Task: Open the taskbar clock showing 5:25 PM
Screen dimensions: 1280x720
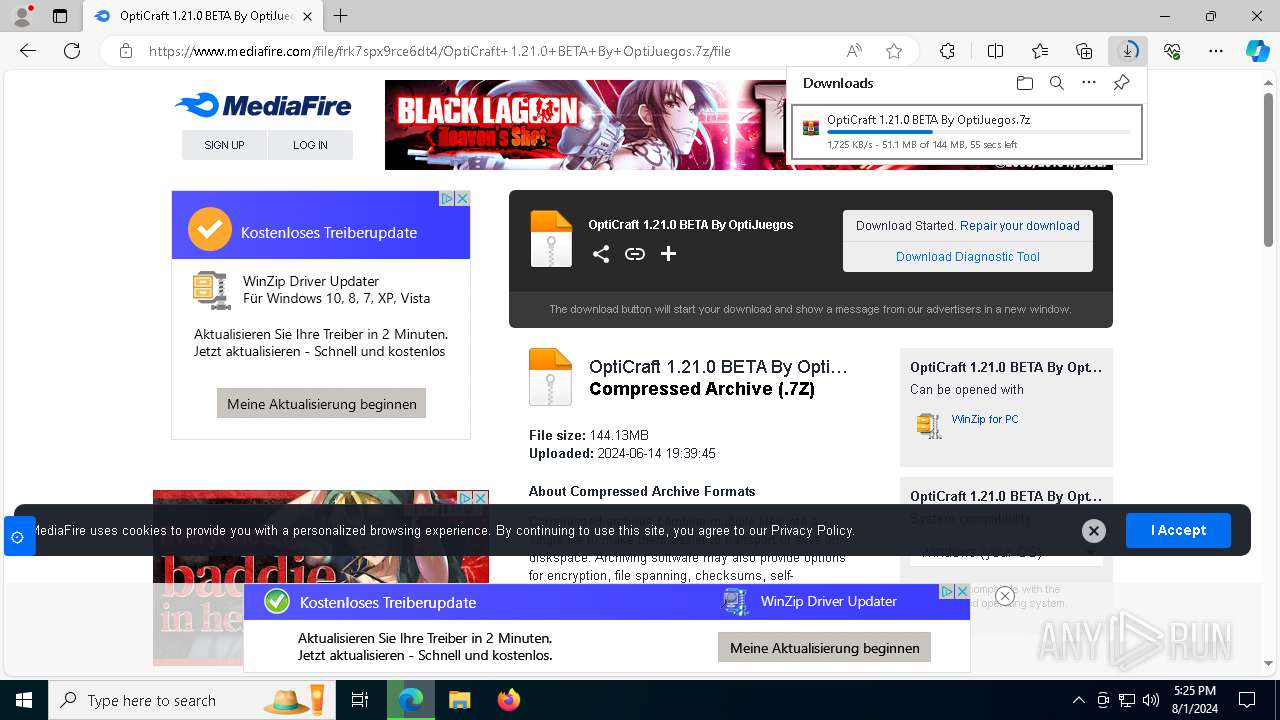Action: [x=1195, y=700]
